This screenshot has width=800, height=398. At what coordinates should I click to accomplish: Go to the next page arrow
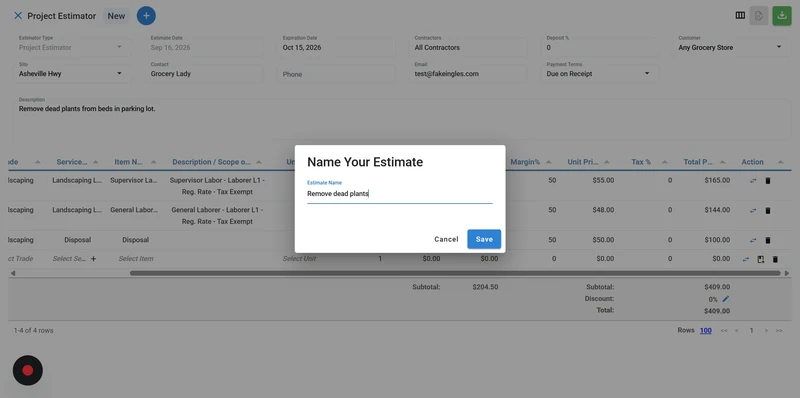click(766, 331)
